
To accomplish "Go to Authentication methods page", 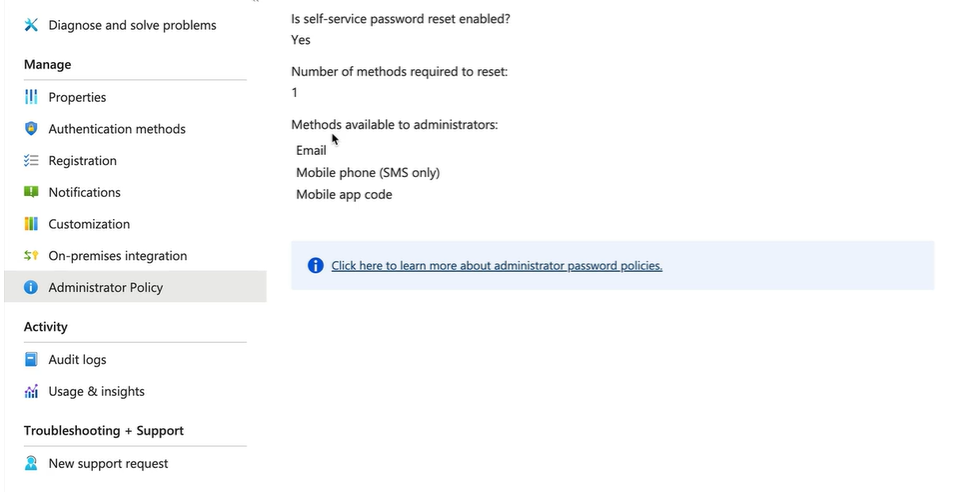I will pos(117,129).
